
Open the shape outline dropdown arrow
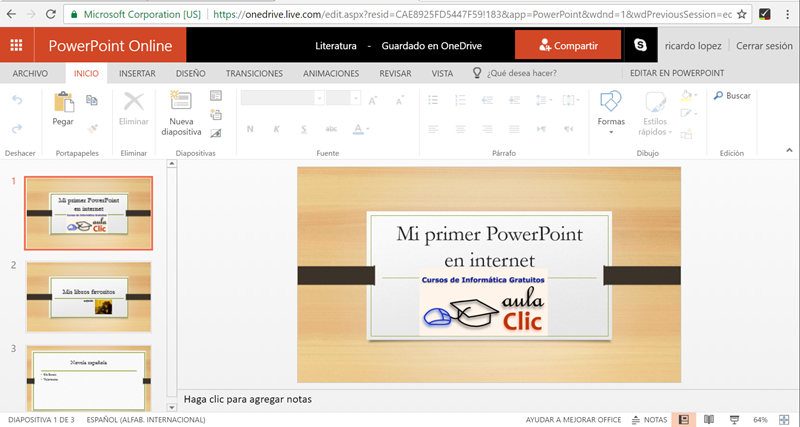tap(696, 114)
